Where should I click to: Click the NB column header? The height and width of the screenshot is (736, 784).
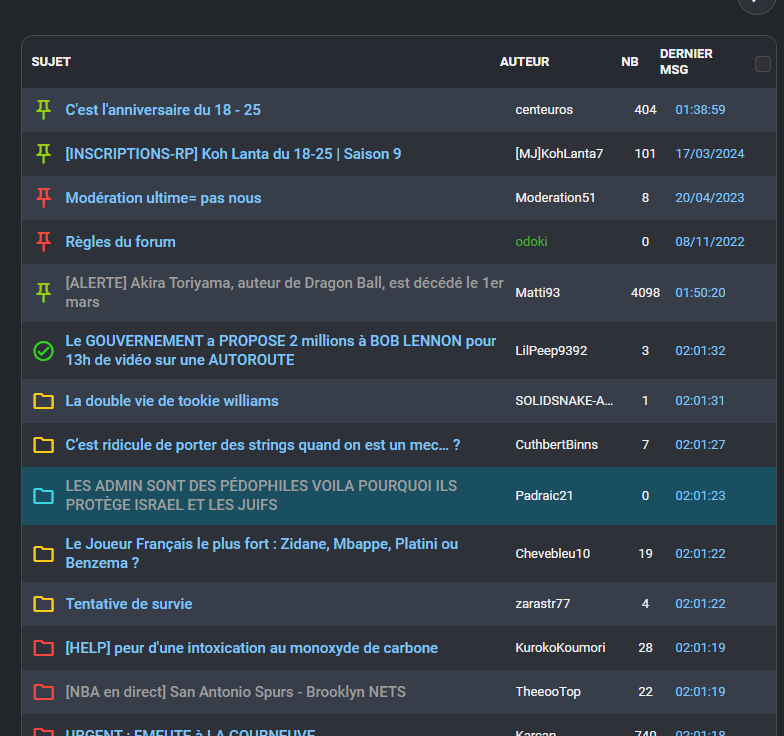630,62
